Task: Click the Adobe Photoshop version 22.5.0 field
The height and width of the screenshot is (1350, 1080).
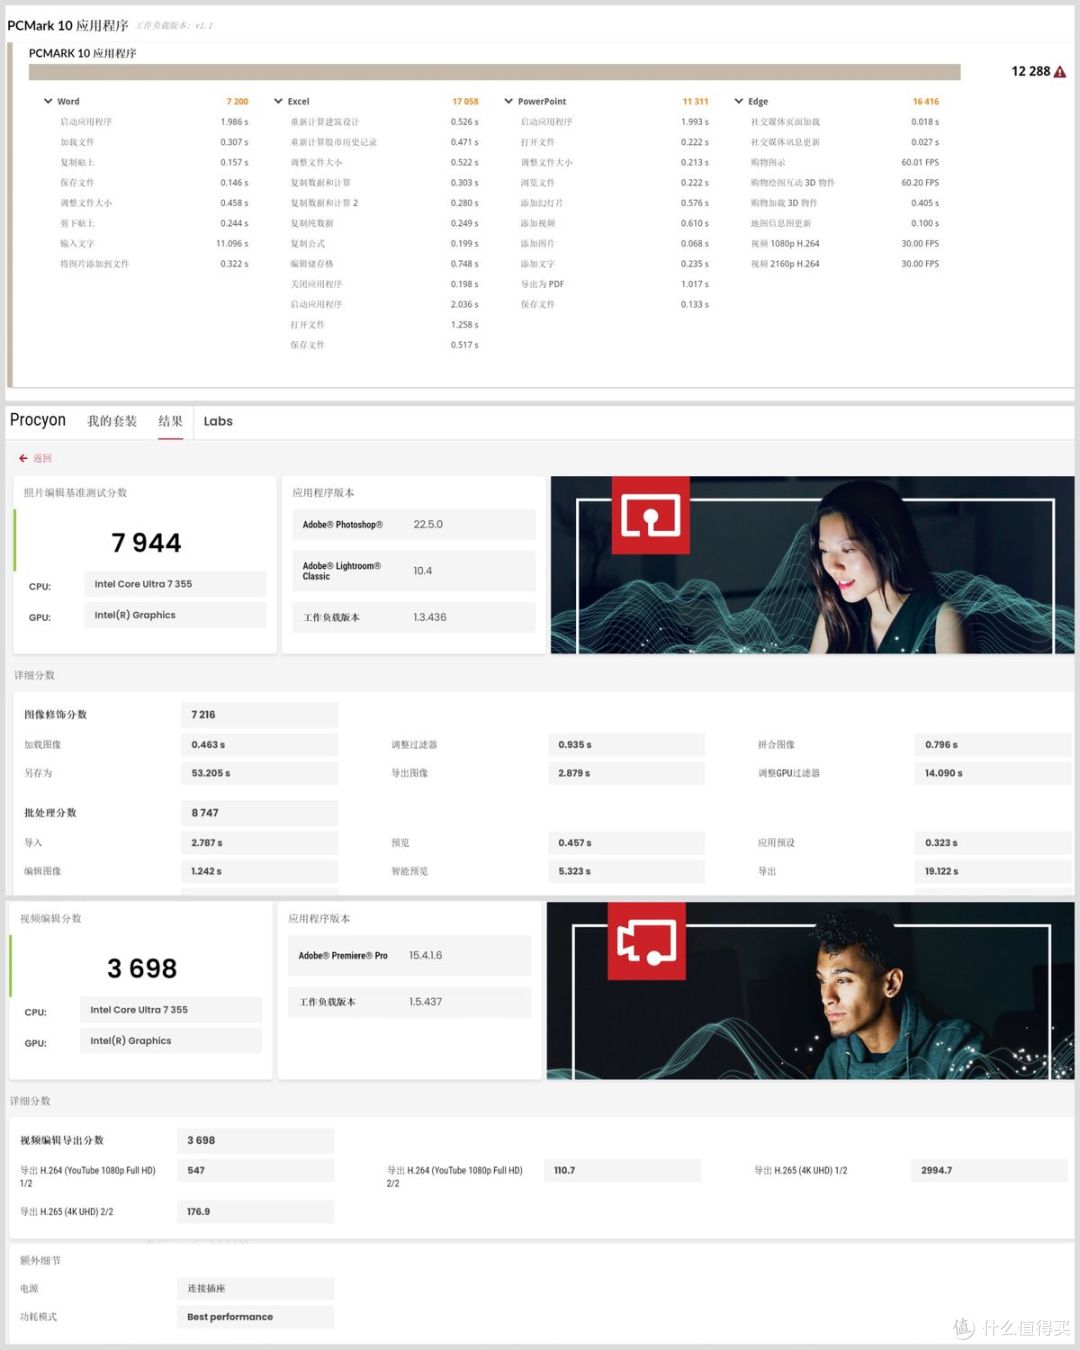Action: point(414,525)
